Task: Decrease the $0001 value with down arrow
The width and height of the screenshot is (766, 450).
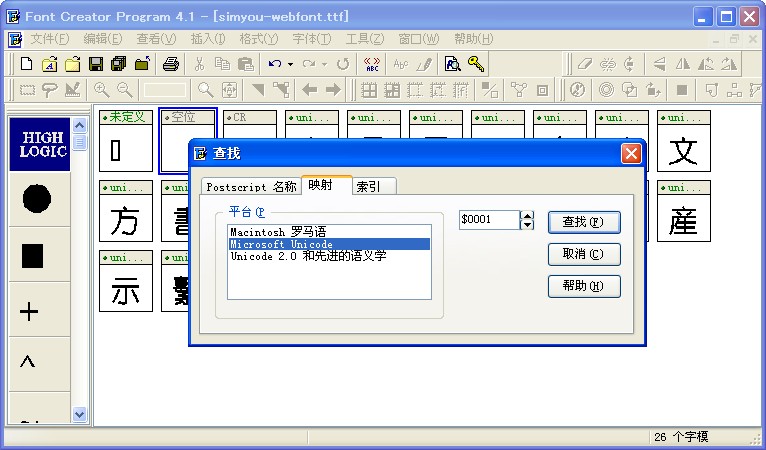Action: (528, 225)
